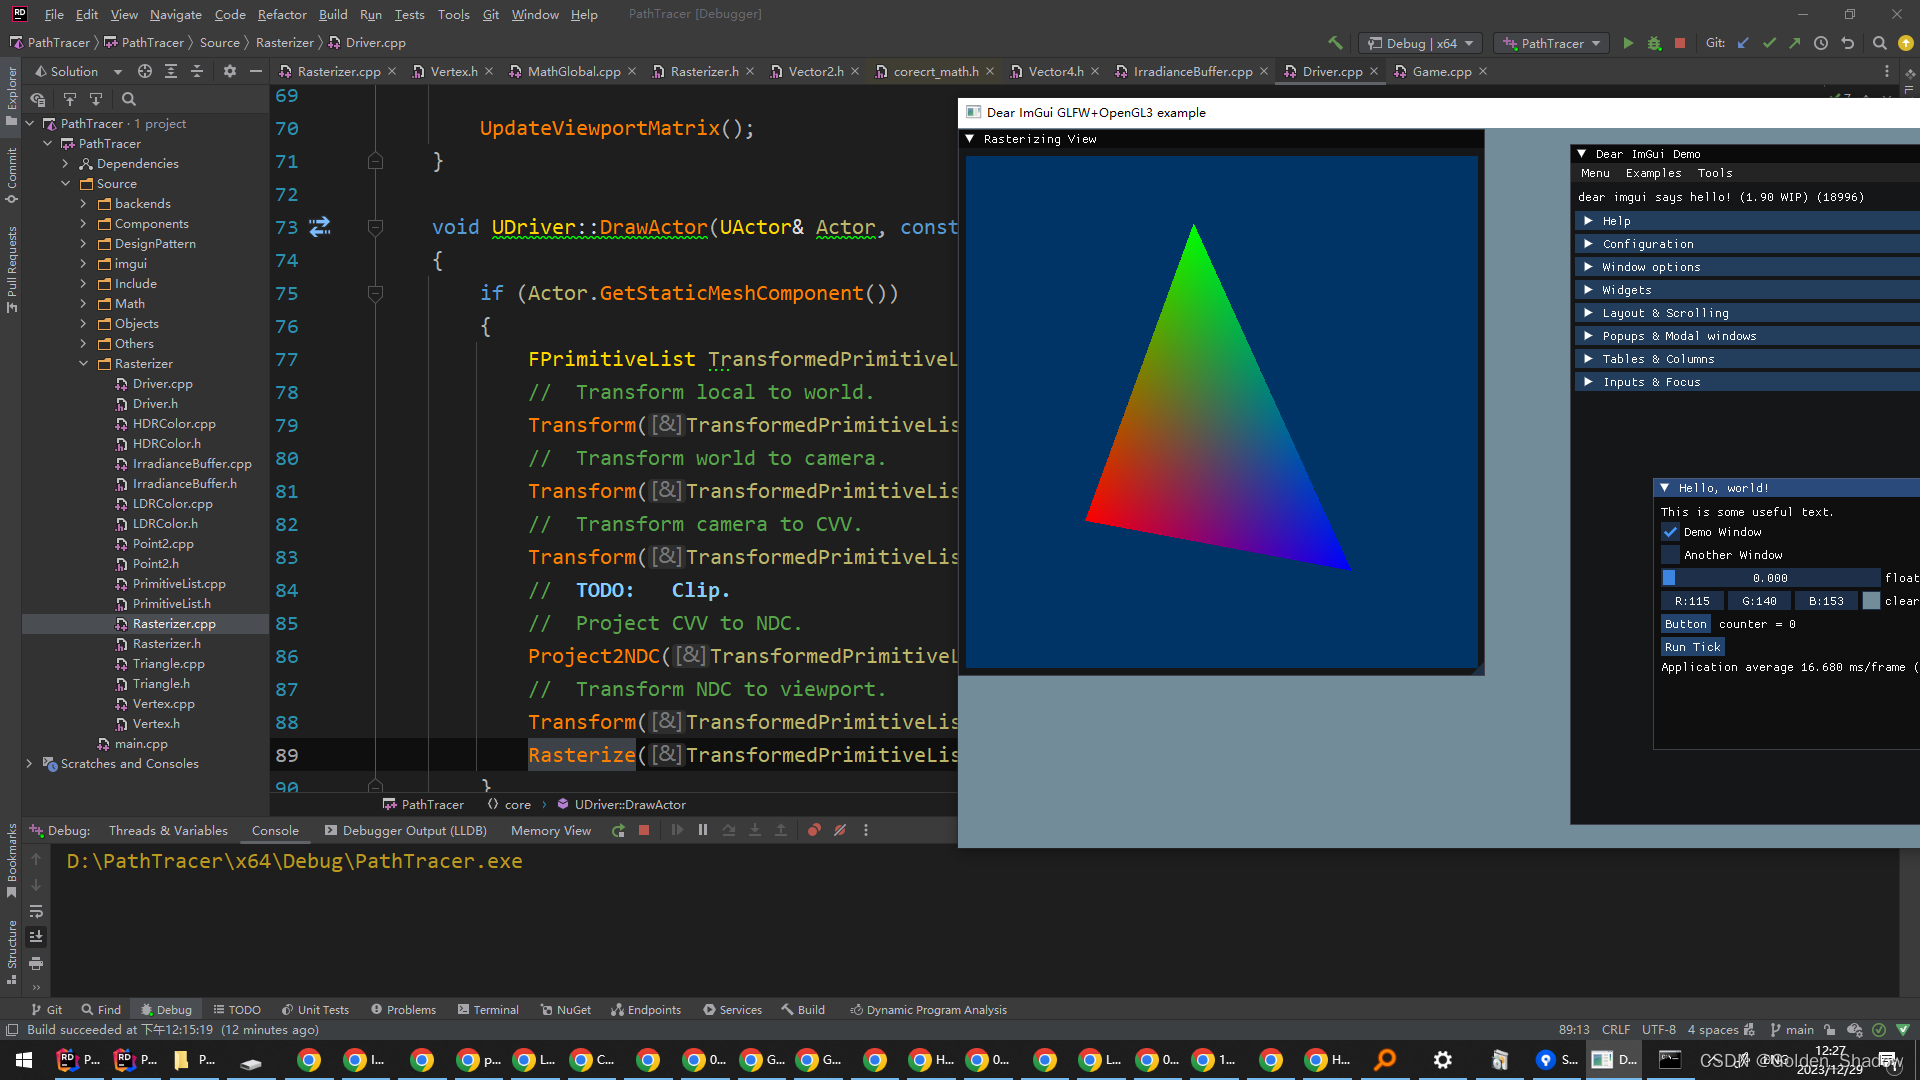Open Solution explorer settings gear
The image size is (1920, 1080).
click(x=230, y=71)
